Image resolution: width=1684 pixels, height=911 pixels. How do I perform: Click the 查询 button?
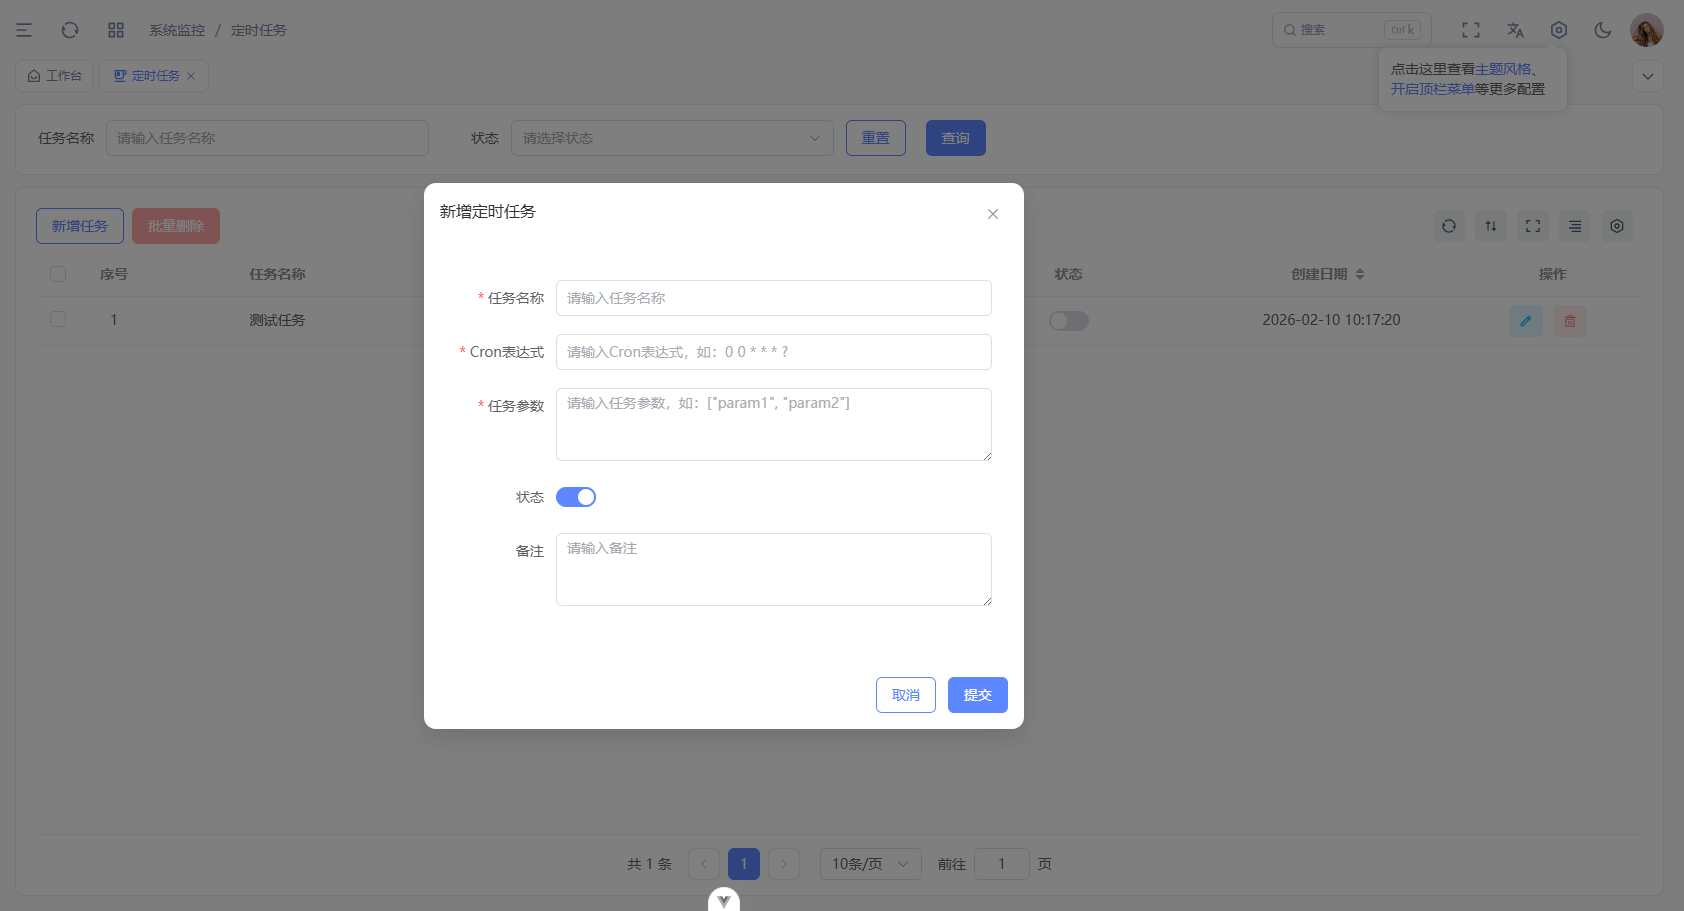(x=956, y=138)
